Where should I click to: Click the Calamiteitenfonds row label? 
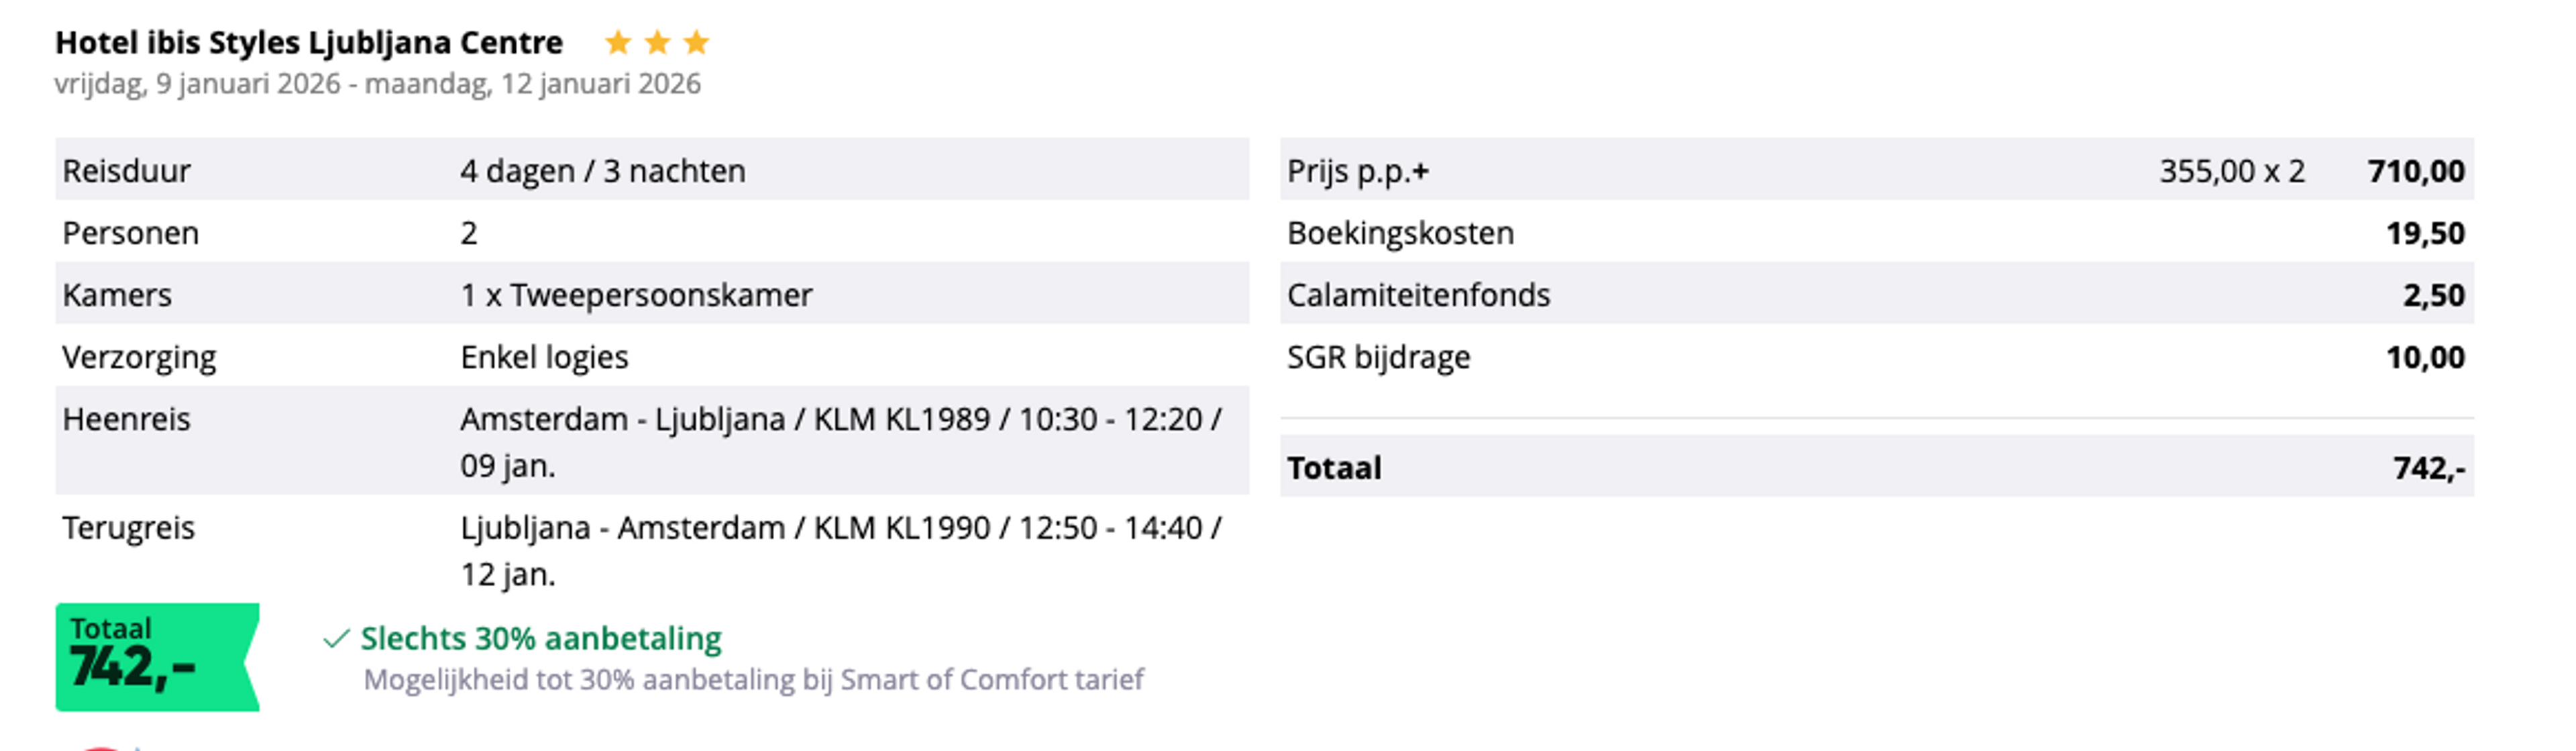coord(1418,295)
